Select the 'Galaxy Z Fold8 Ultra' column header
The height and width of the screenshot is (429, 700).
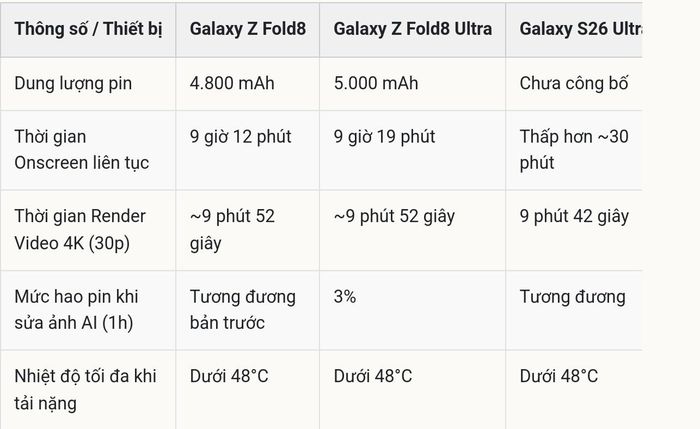[412, 29]
